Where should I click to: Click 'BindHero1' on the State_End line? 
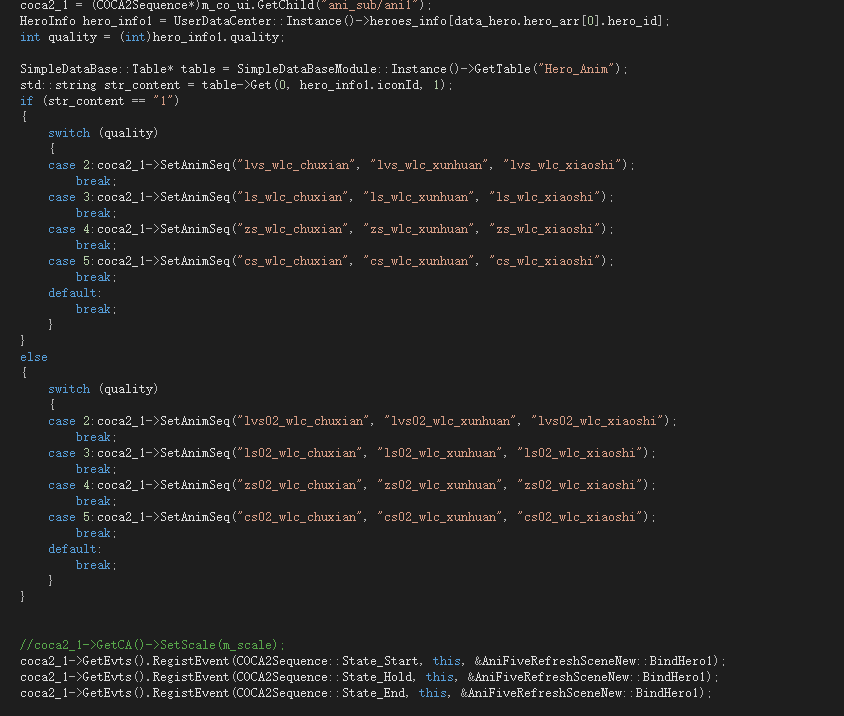pos(666,693)
